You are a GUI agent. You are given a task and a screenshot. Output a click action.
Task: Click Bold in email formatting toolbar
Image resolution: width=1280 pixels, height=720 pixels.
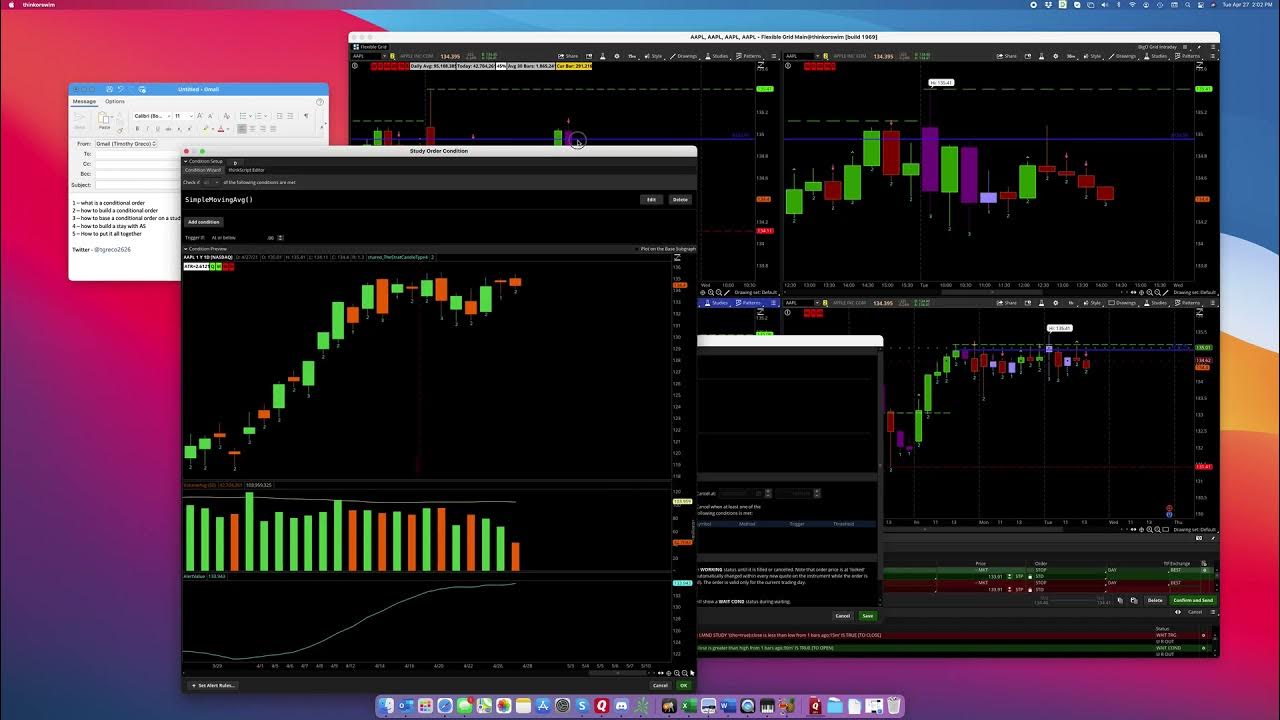point(138,128)
